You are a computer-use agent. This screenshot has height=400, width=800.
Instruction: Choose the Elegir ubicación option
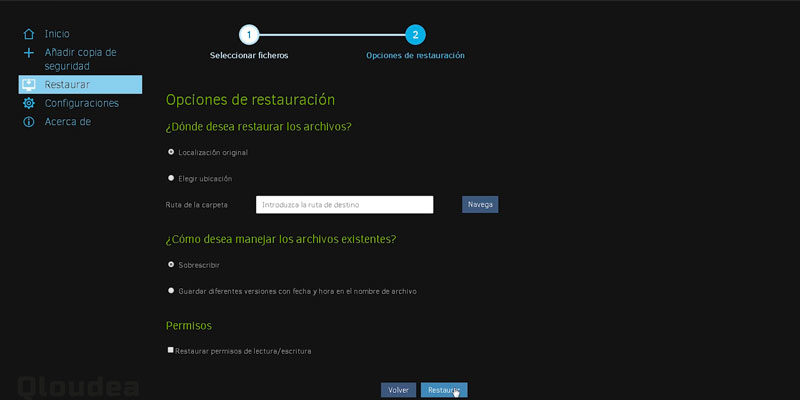[171, 178]
